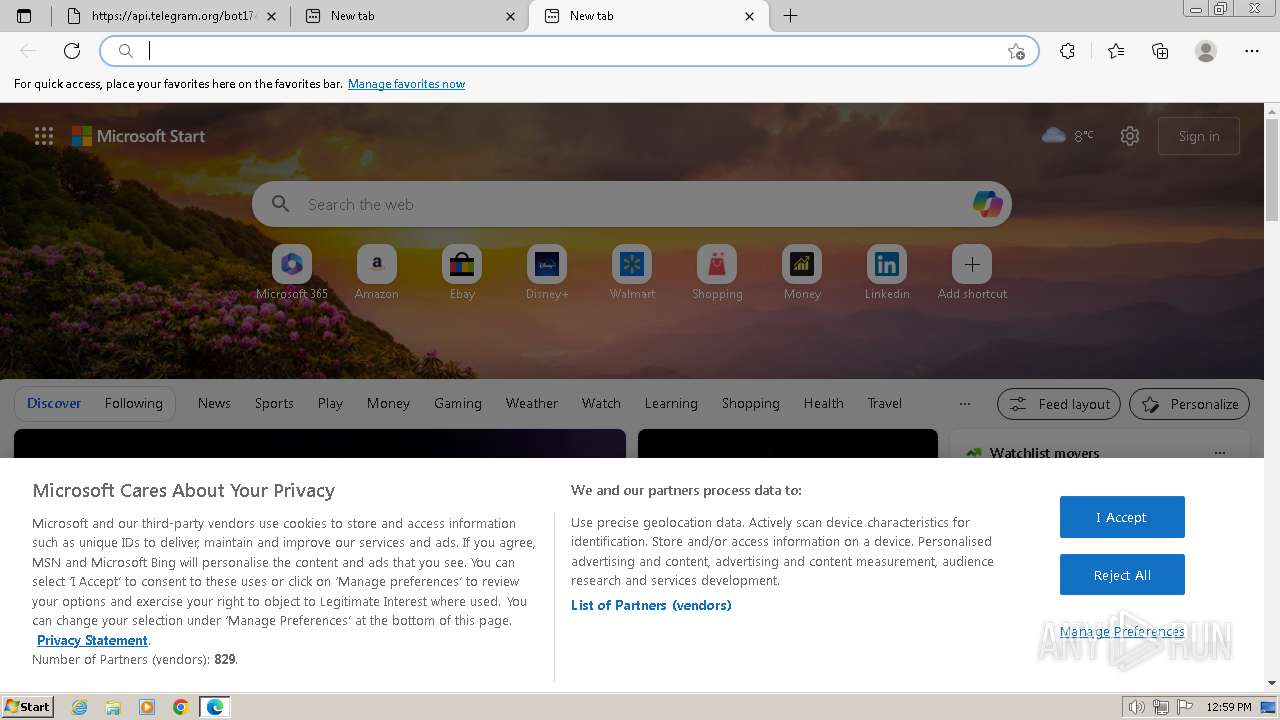
Task: Open the Microsoft 365 shortcut
Action: coord(292,272)
